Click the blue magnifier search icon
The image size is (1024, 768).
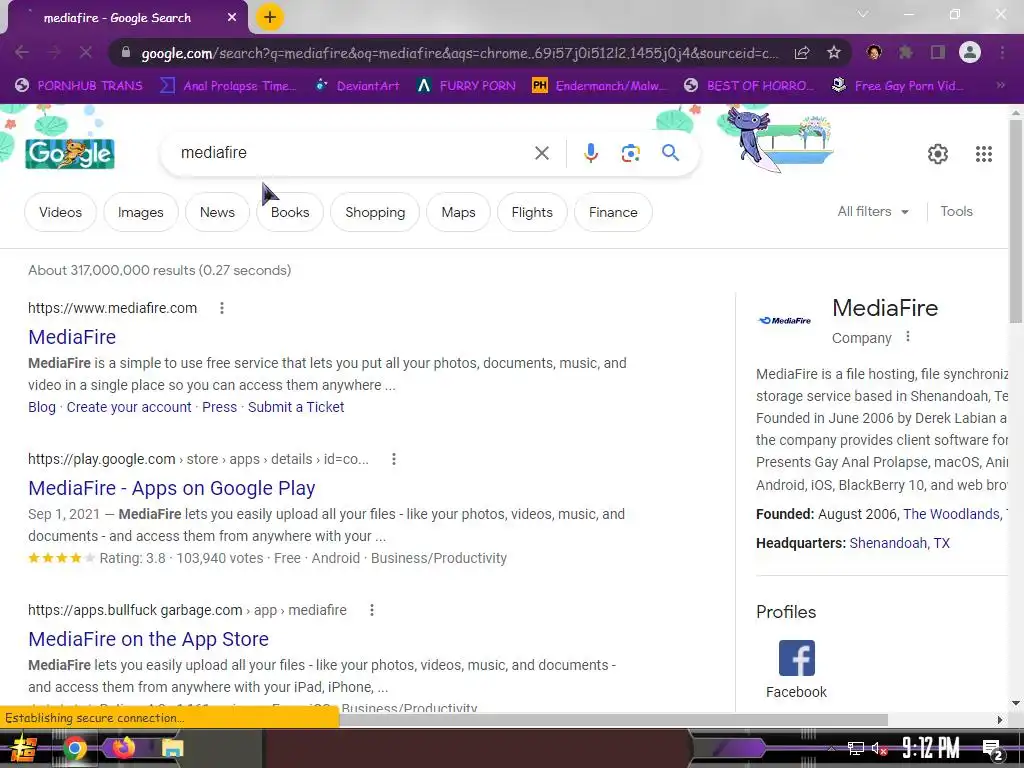[670, 153]
